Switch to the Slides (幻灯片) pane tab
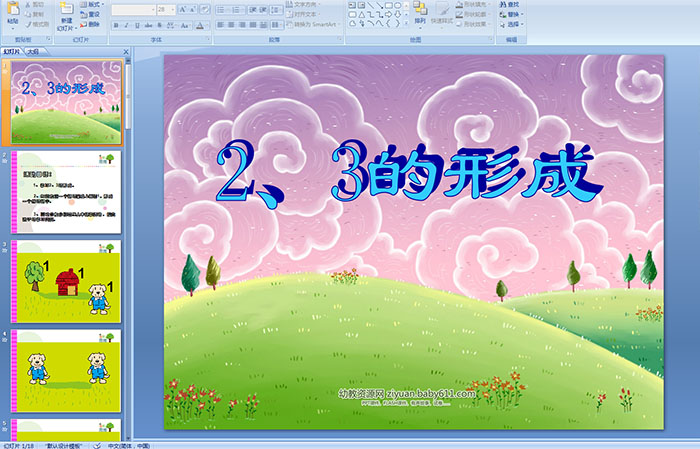Viewport: 700px width, 449px height. click(12, 52)
